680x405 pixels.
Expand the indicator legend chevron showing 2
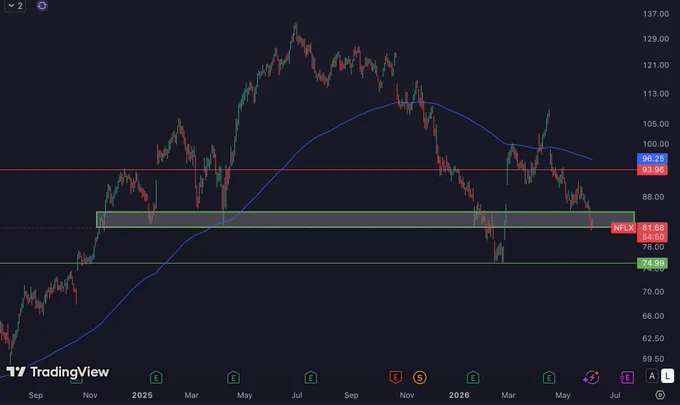point(15,6)
